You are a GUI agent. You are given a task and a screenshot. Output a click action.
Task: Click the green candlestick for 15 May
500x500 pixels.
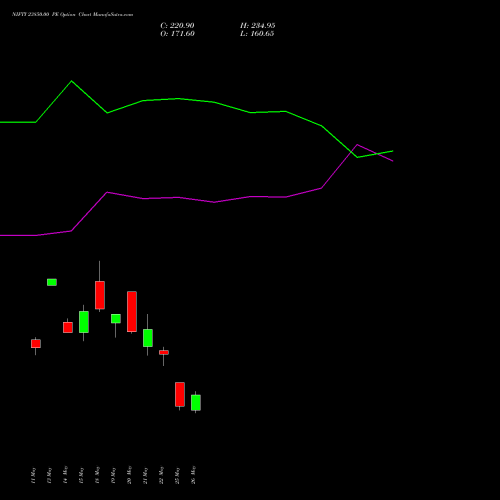pos(84,322)
